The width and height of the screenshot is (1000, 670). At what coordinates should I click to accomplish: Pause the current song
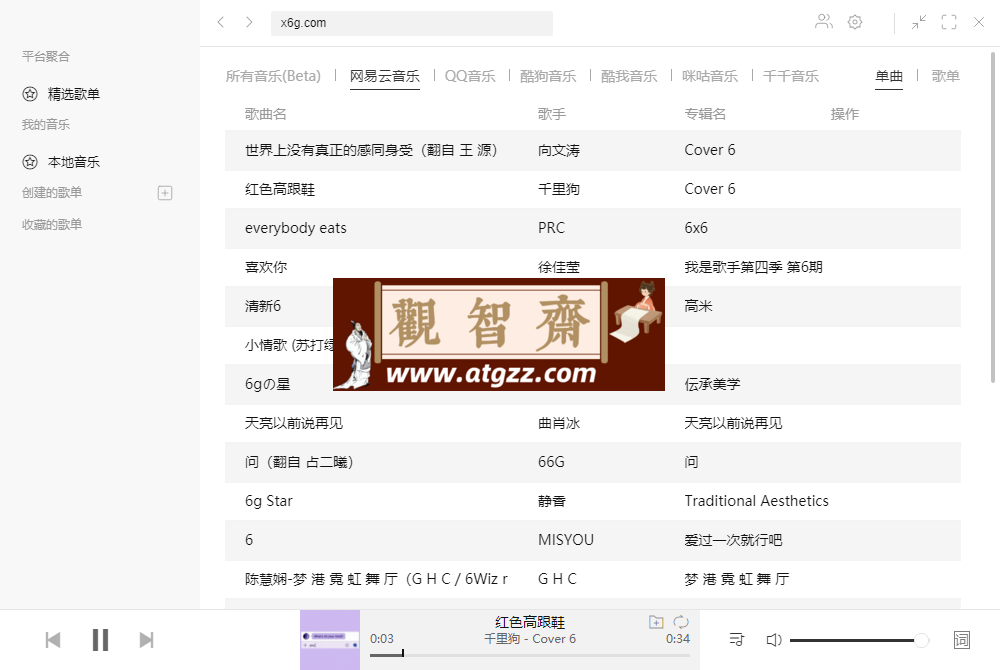click(100, 640)
